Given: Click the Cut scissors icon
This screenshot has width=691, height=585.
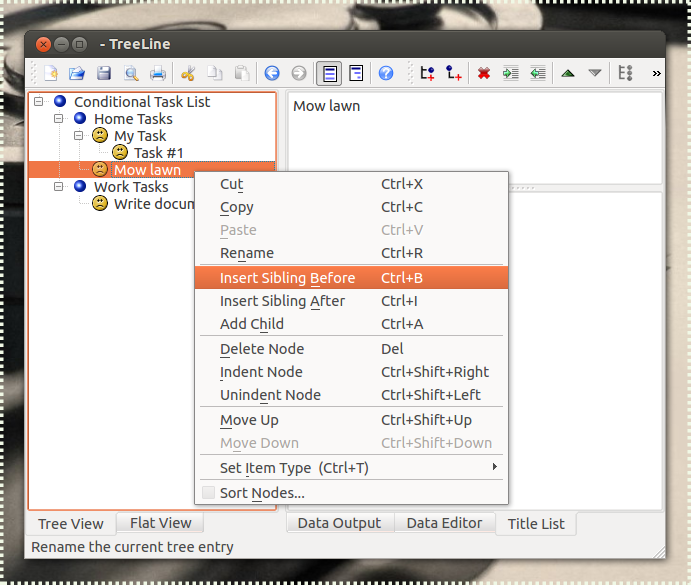Looking at the screenshot, I should tap(188, 73).
